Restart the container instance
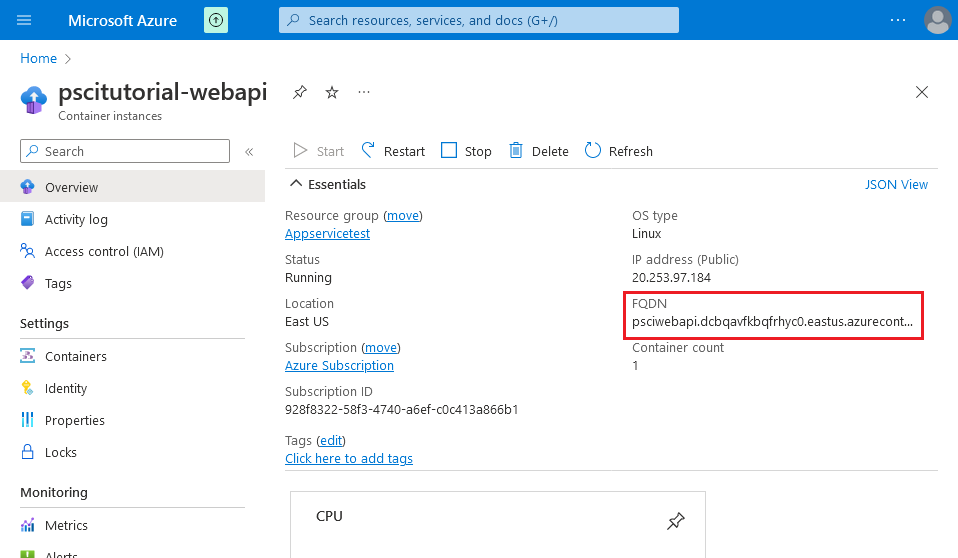 [393, 151]
